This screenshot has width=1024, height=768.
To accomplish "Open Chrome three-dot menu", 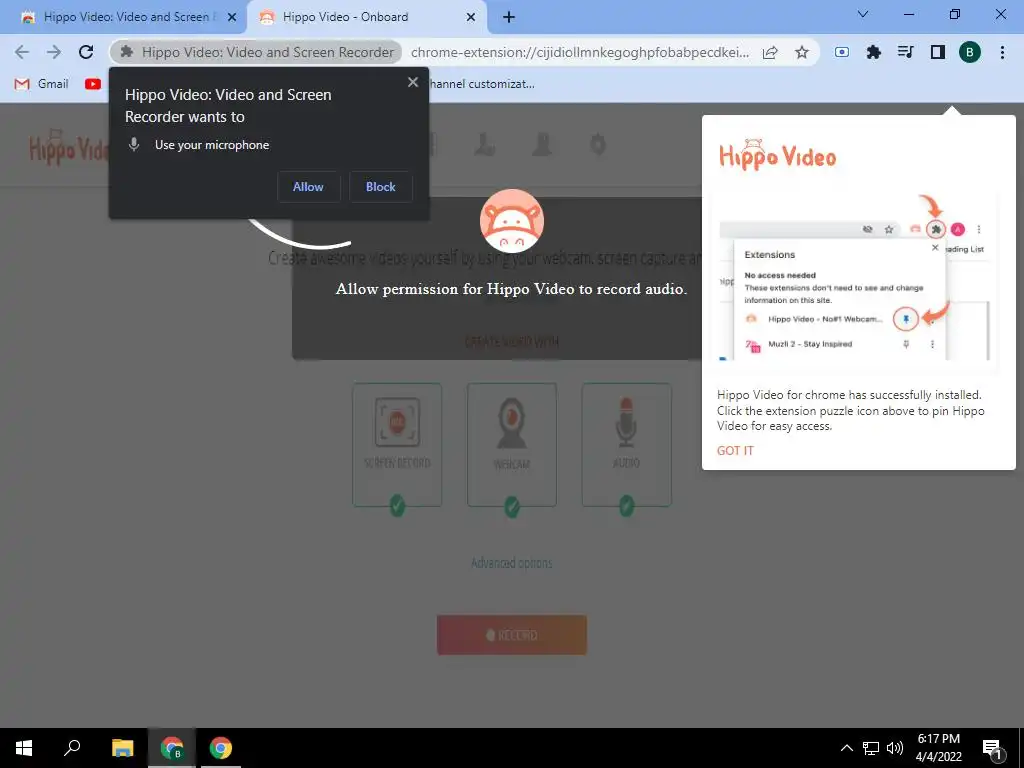I will 1002,52.
